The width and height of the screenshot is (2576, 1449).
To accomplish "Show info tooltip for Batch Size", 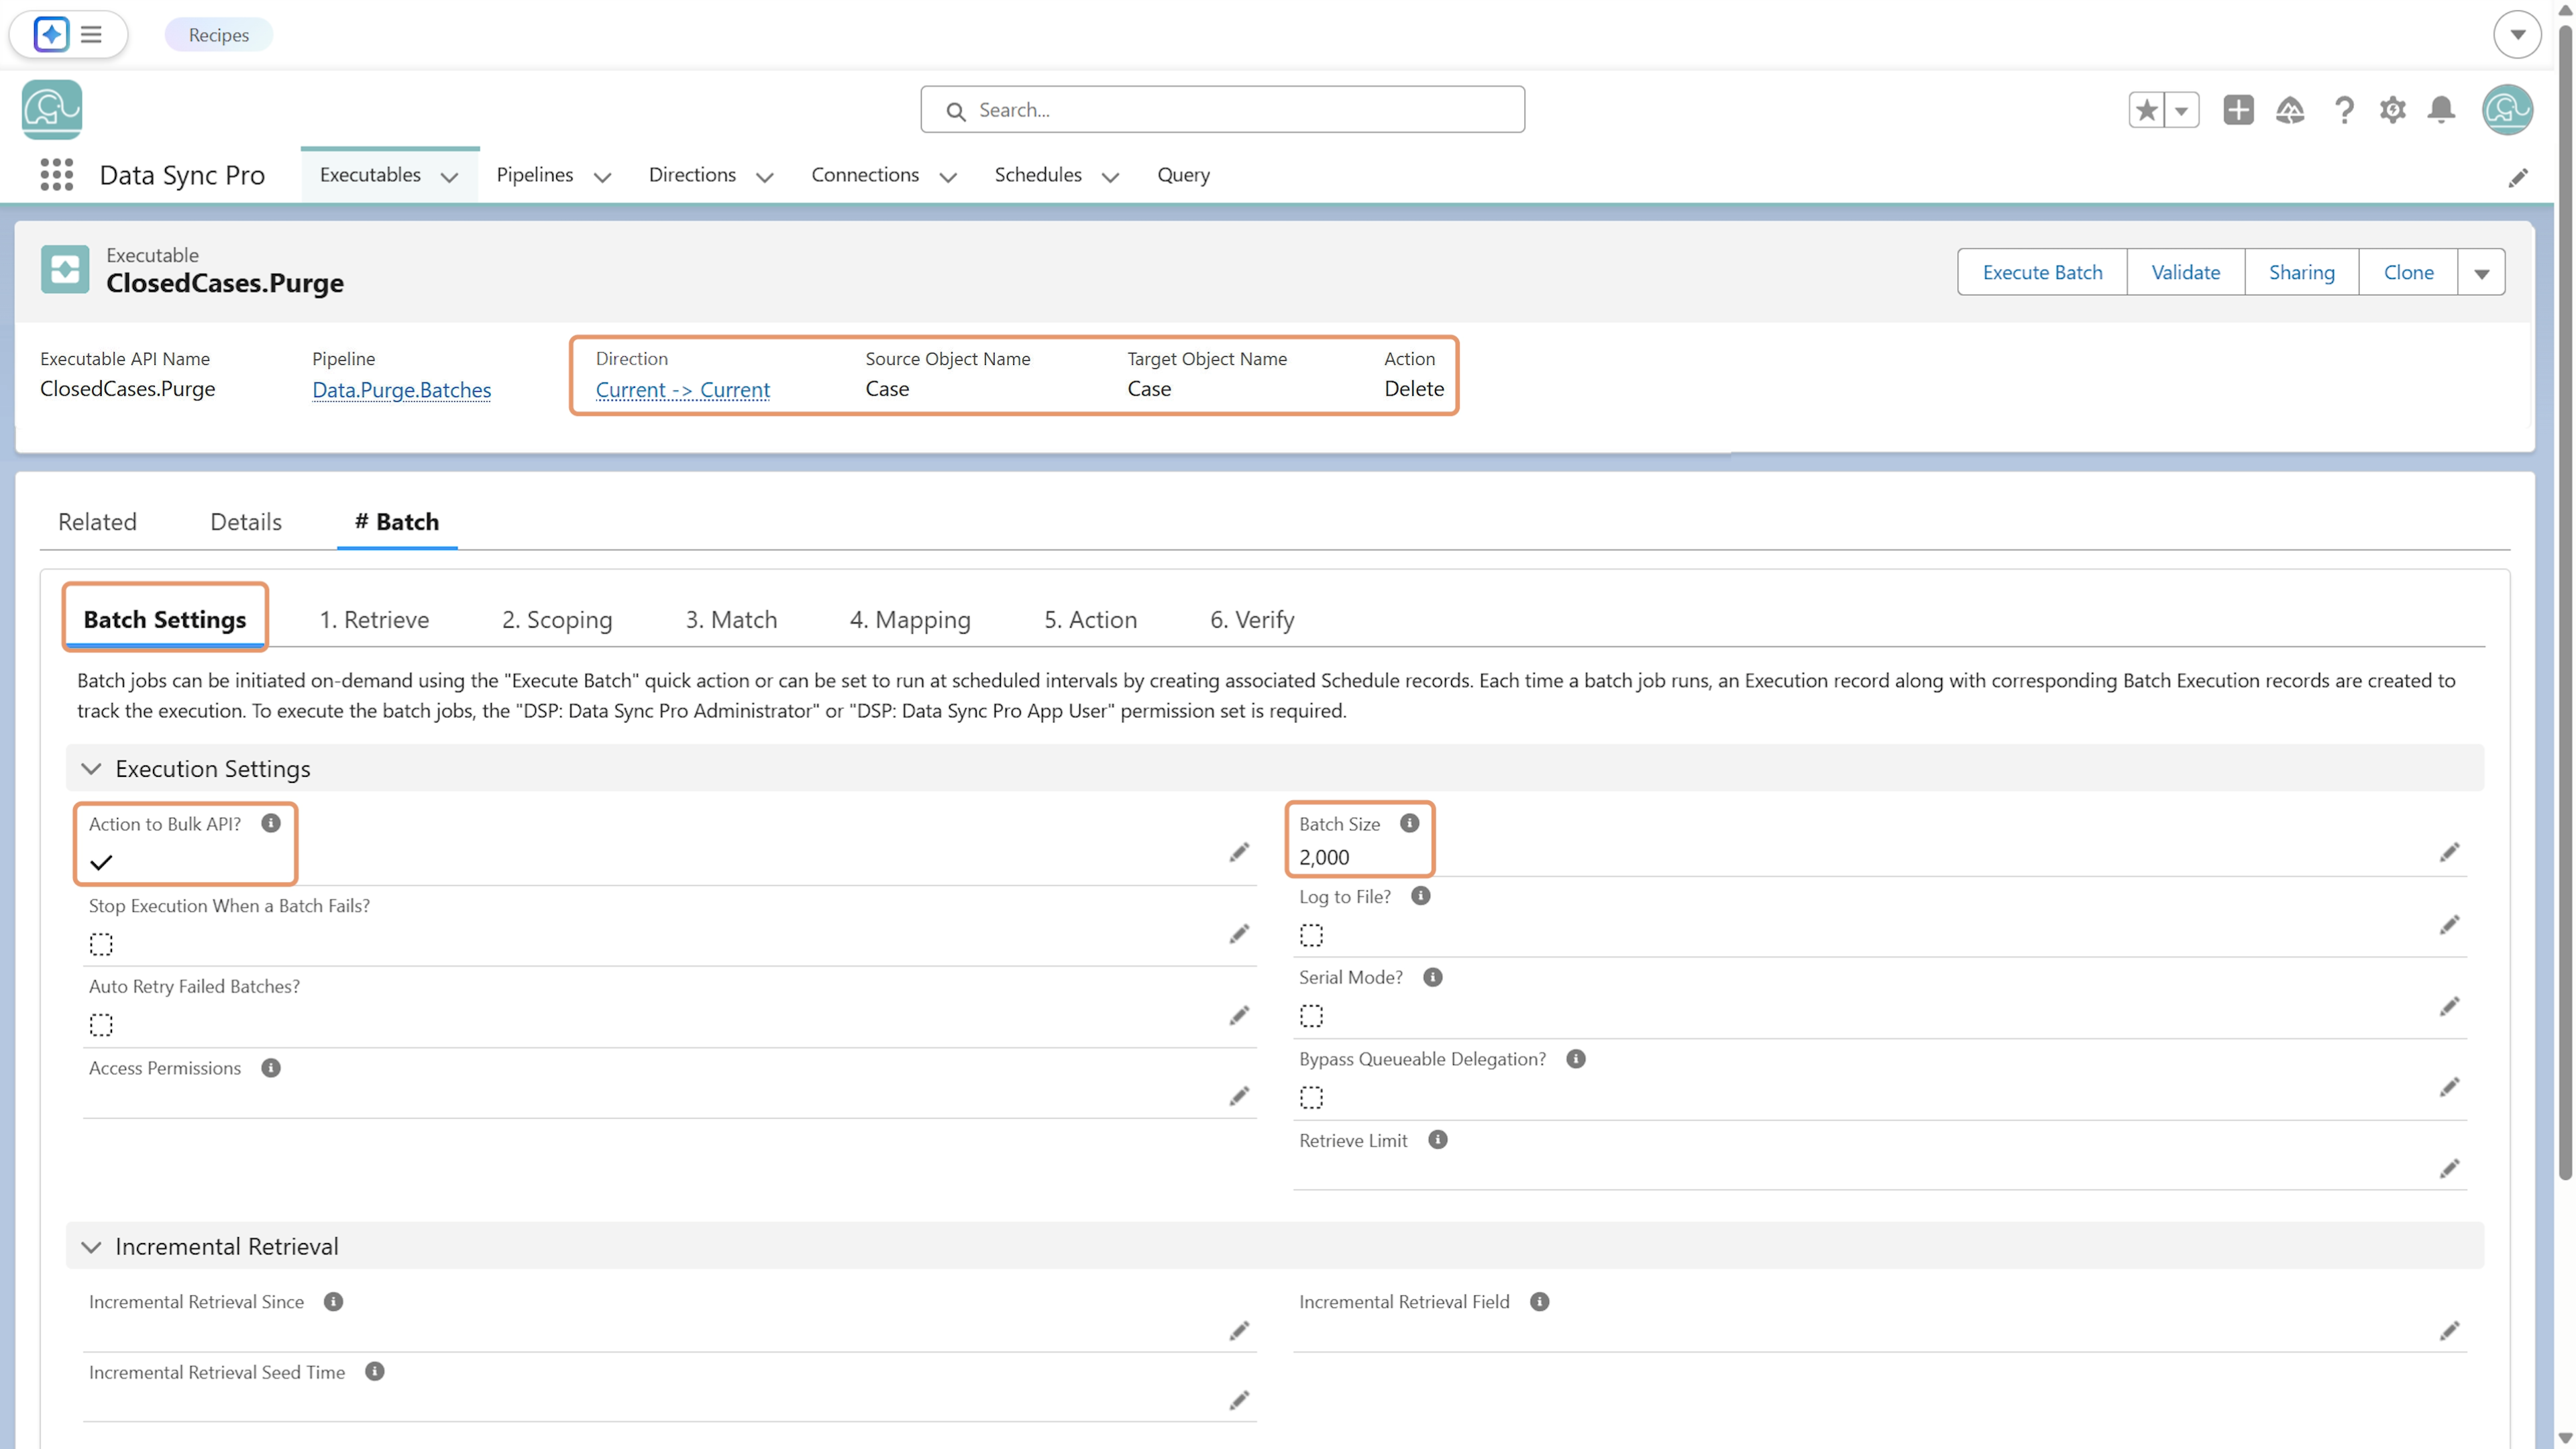I will coord(1409,823).
